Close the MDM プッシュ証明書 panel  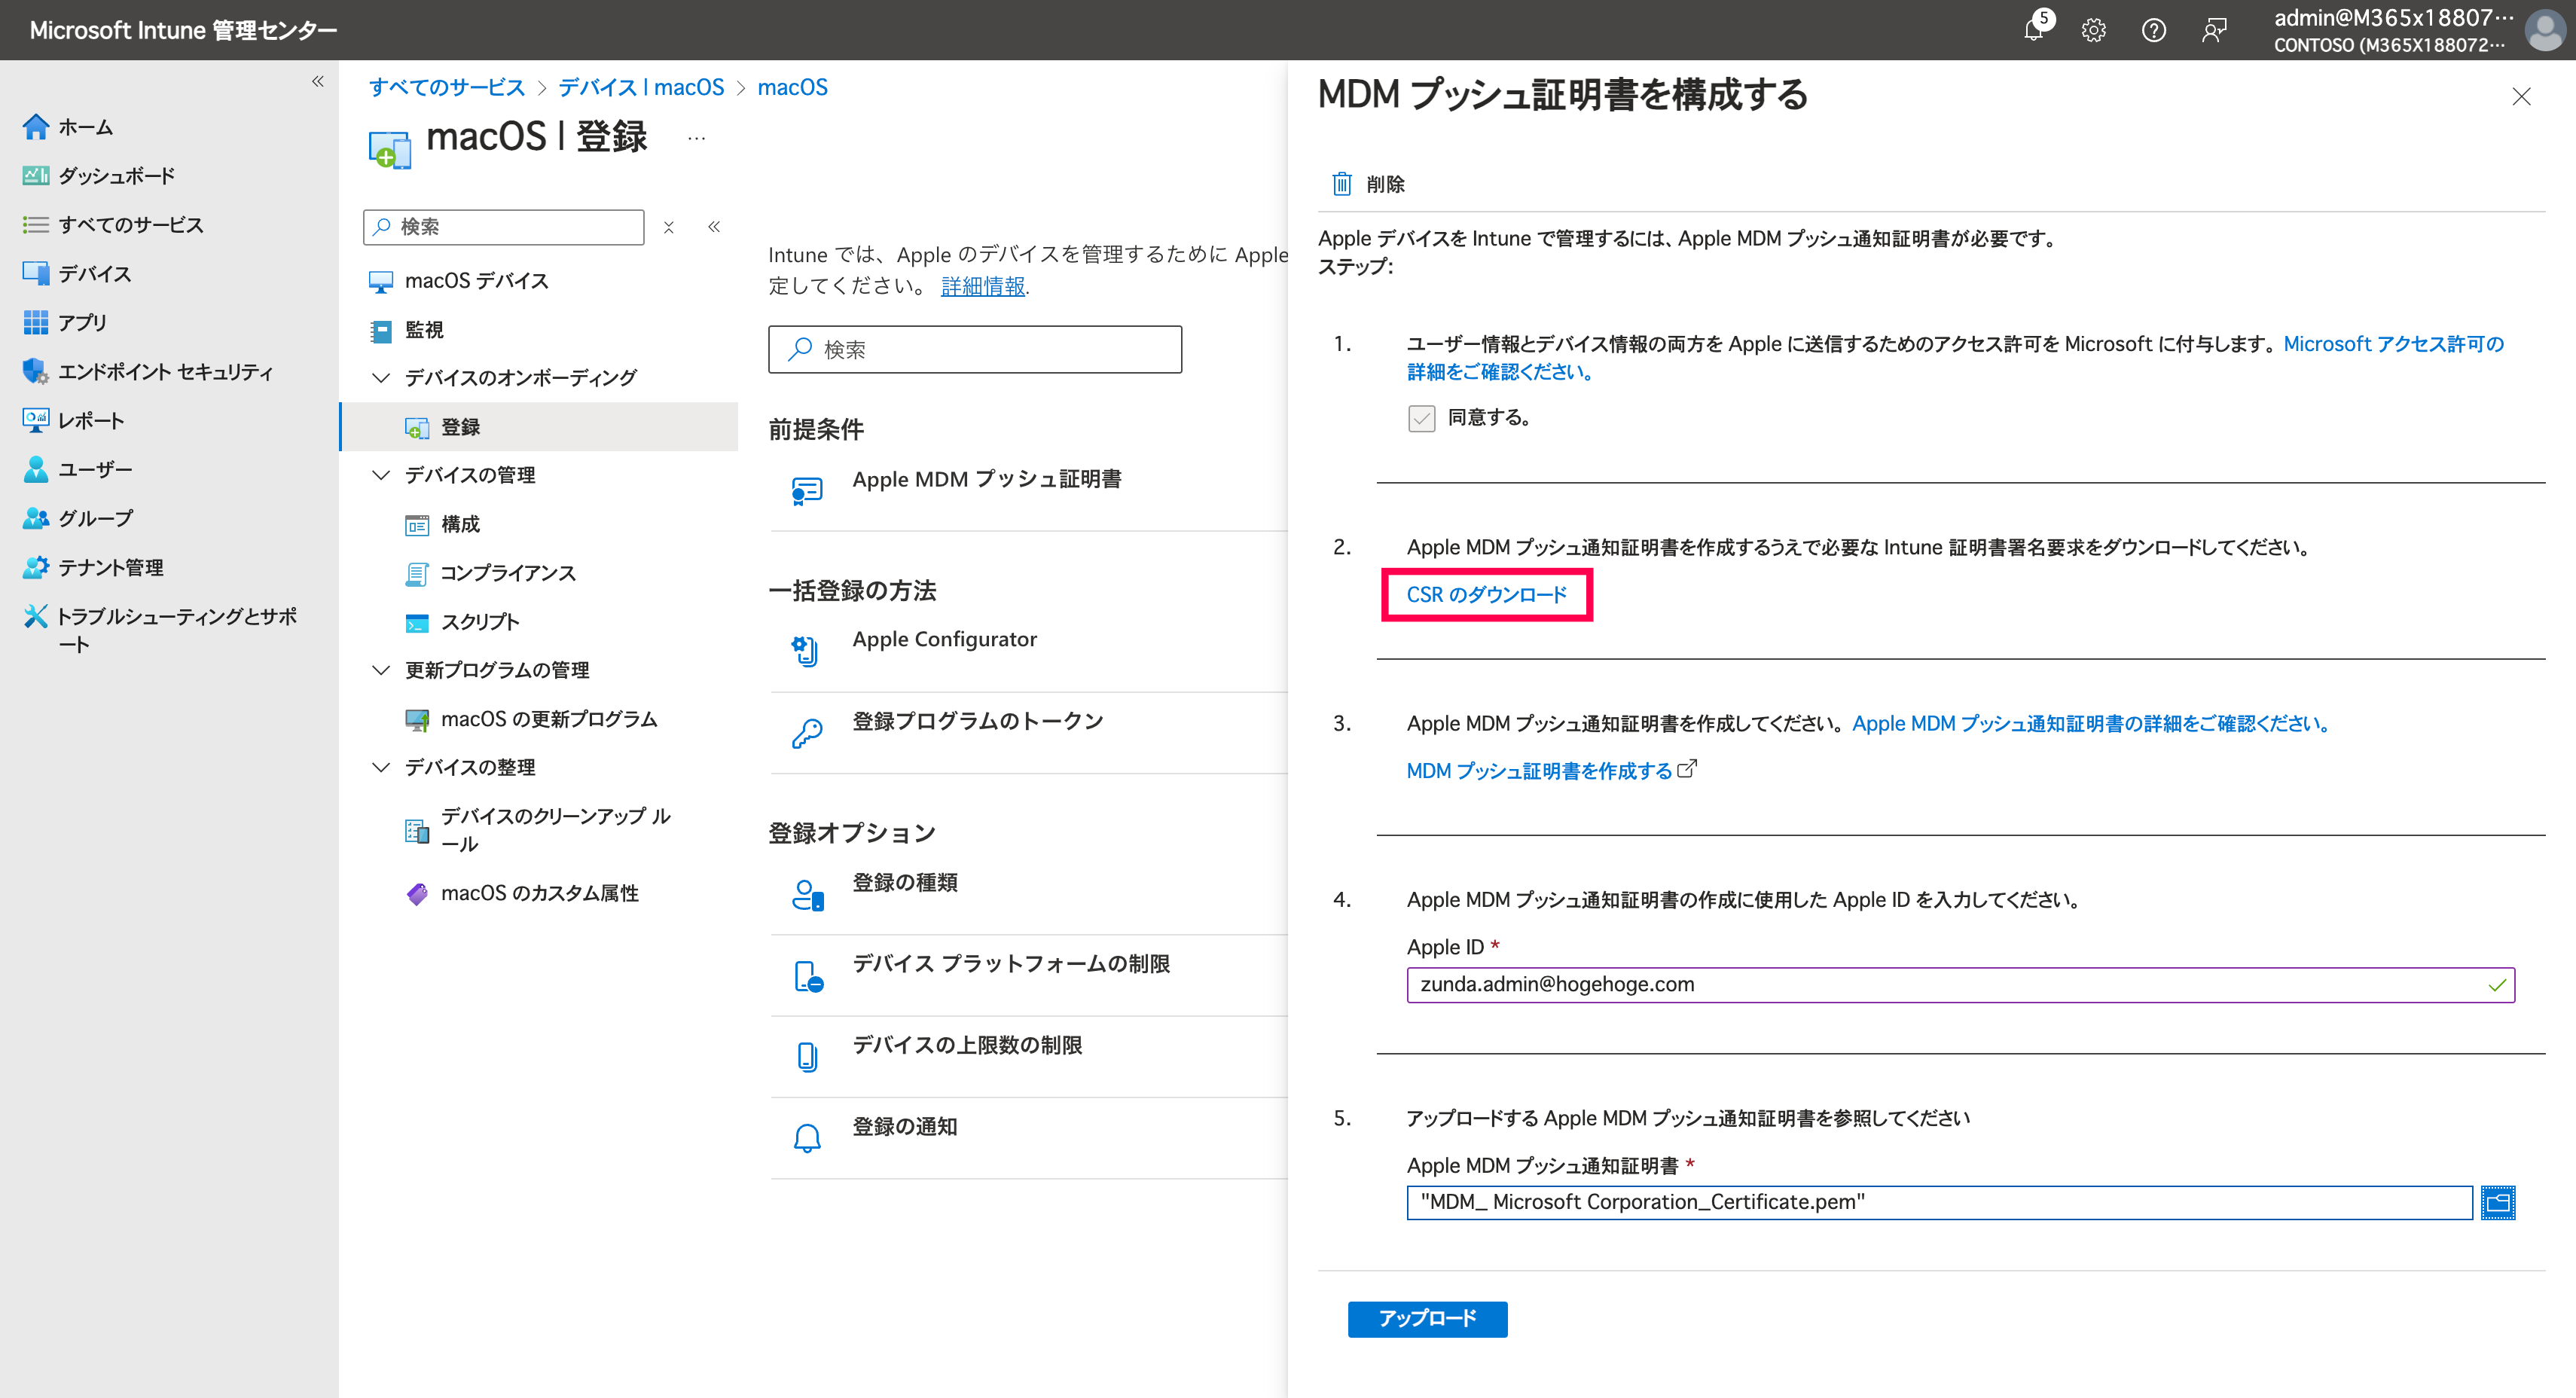[2521, 96]
